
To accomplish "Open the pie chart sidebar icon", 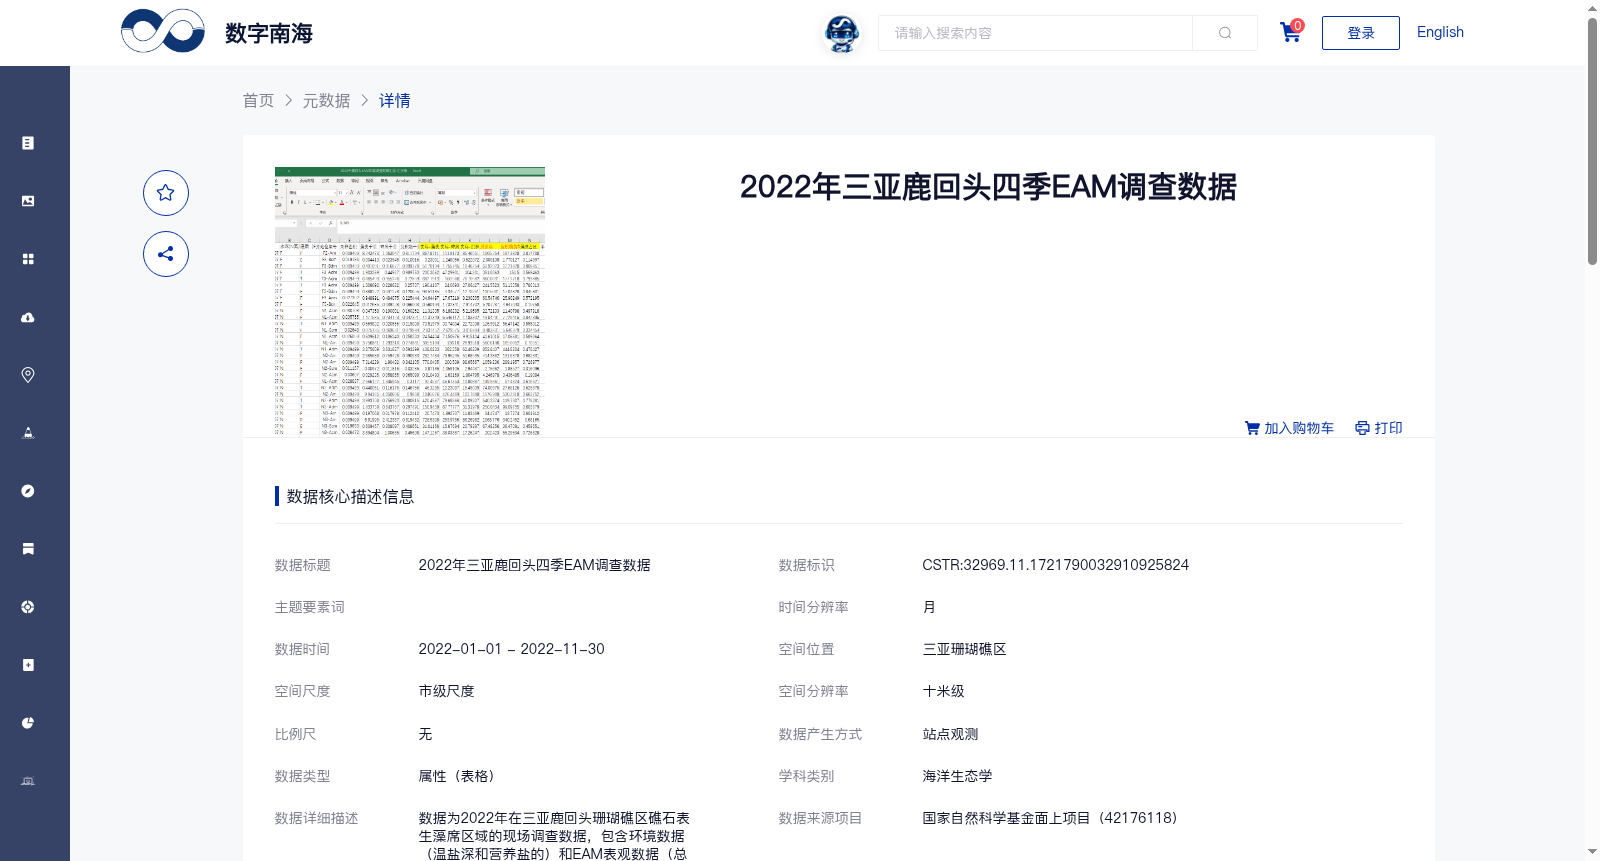I will [28, 723].
